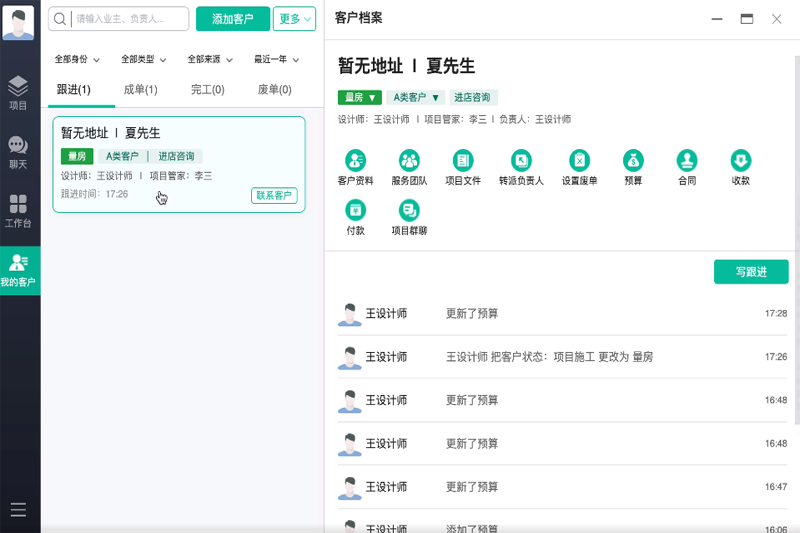The width and height of the screenshot is (800, 533).
Task: Open the 客户资料 icon
Action: (x=355, y=160)
